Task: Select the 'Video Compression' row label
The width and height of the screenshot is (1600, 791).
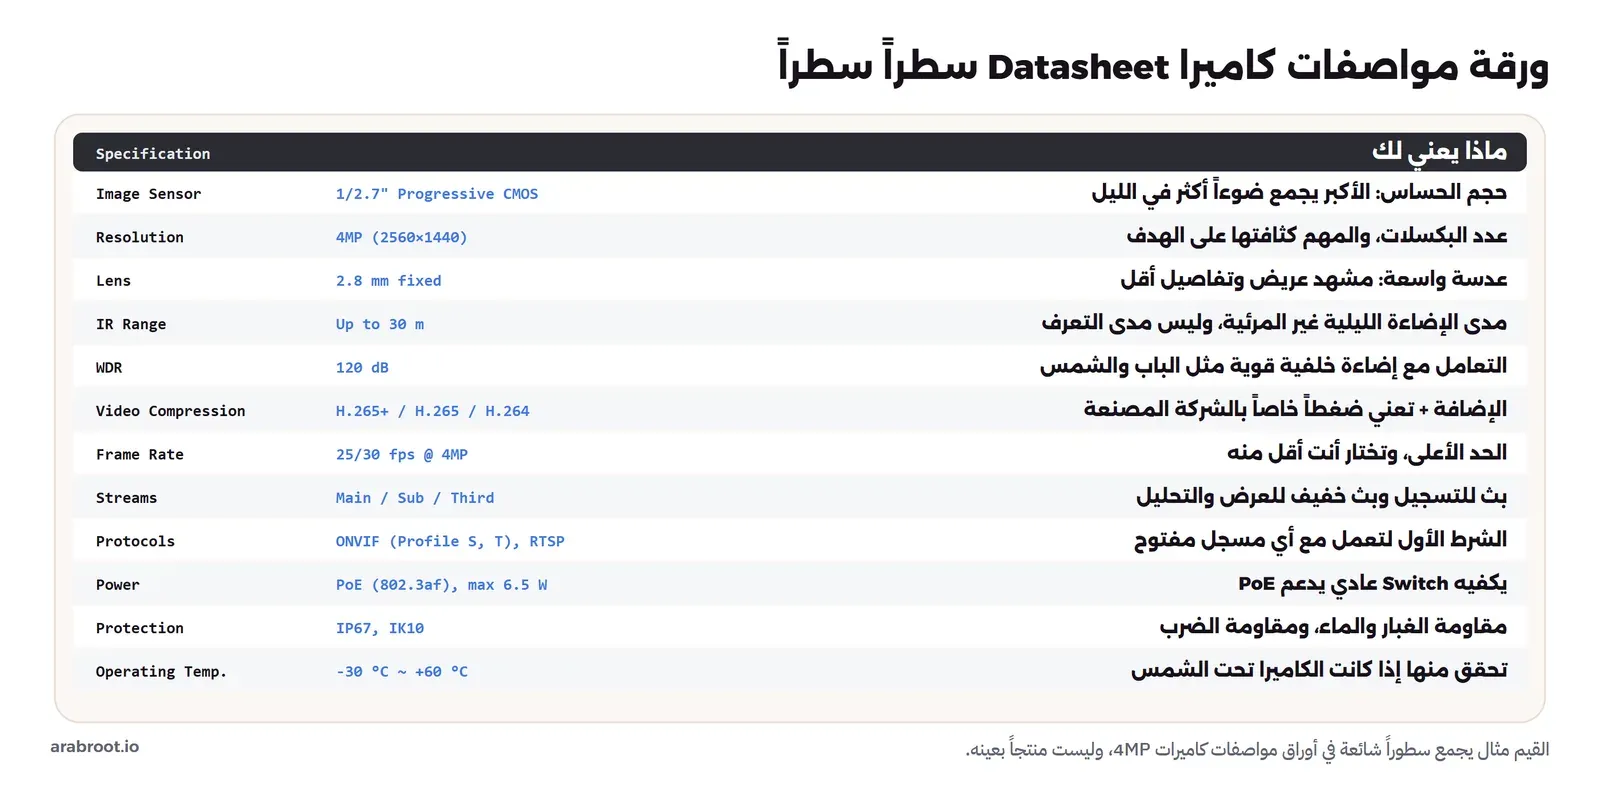Action: tap(170, 411)
